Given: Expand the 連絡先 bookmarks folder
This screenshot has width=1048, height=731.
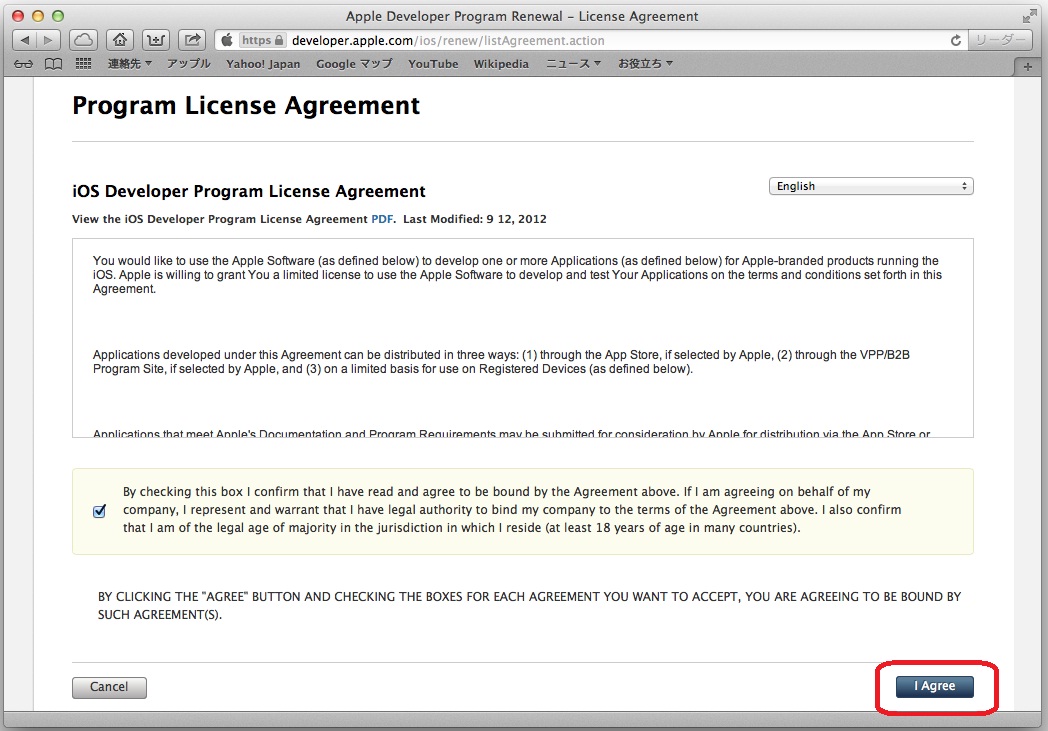Looking at the screenshot, I should 129,64.
